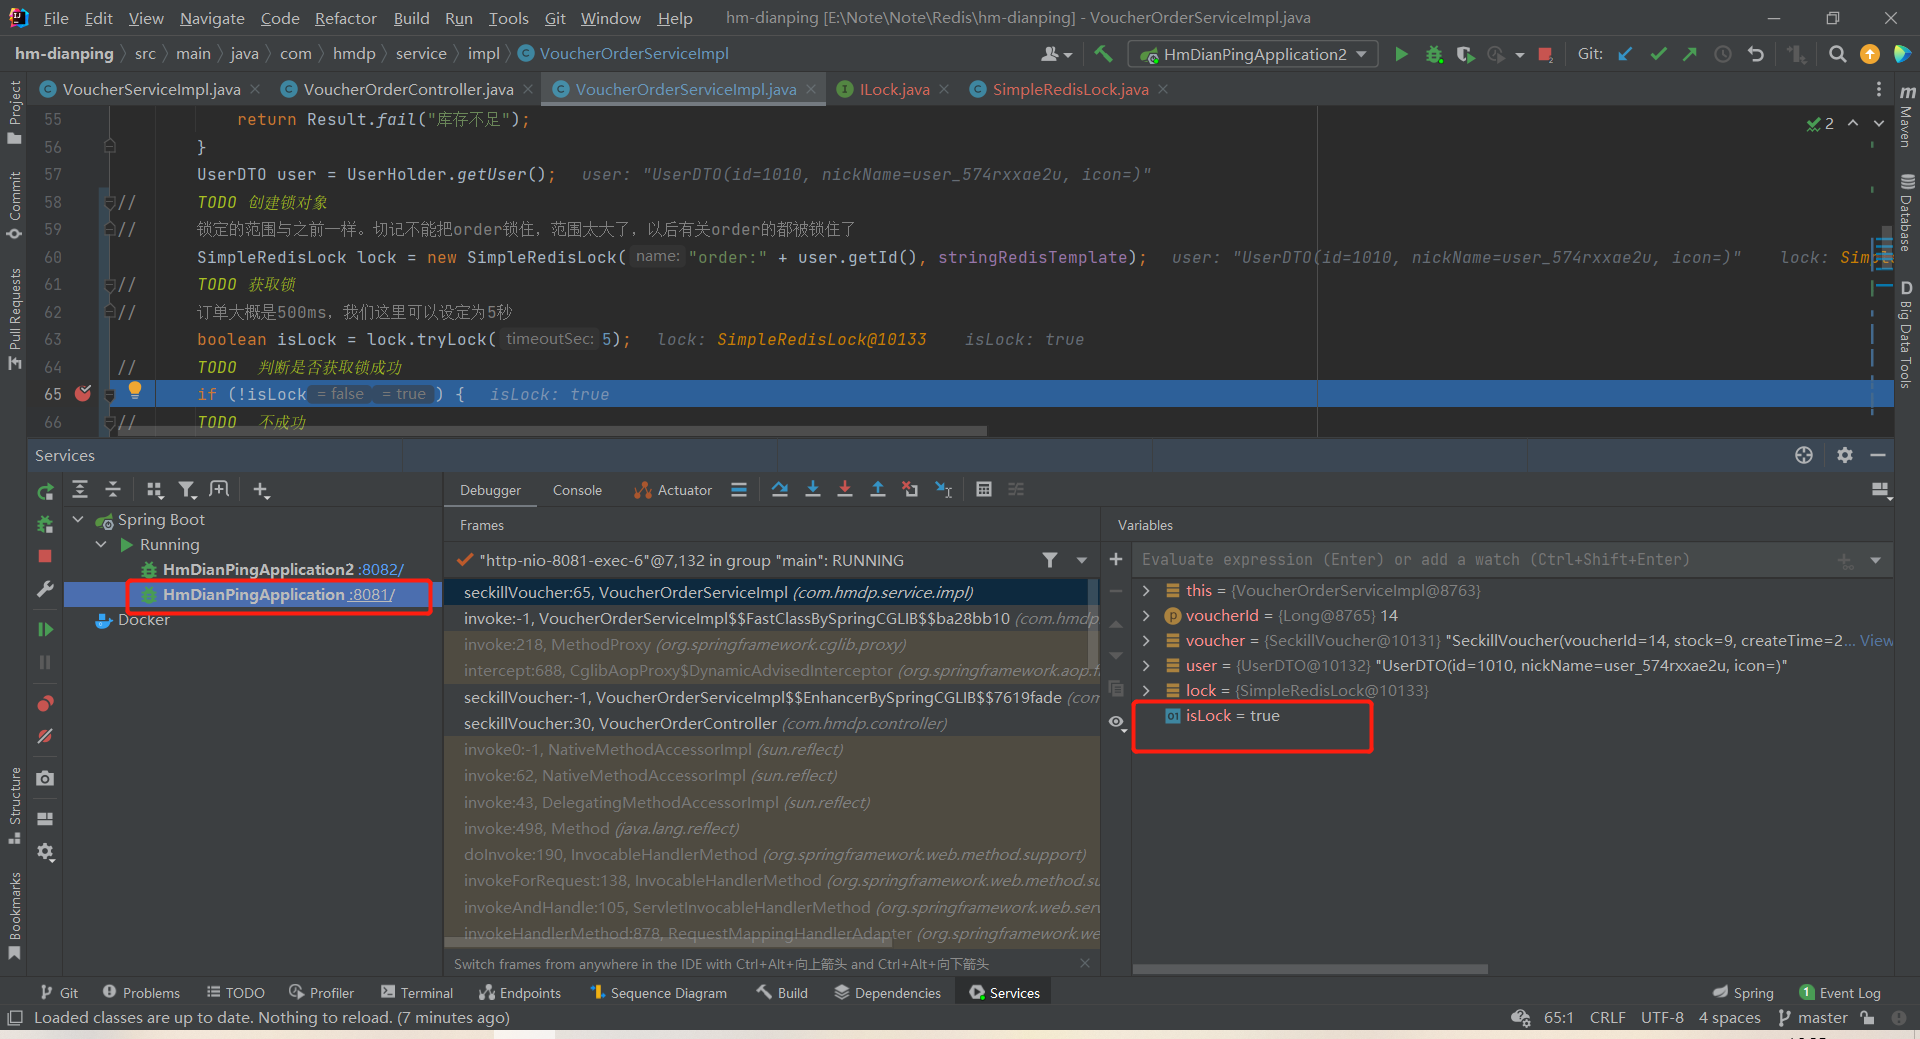Image resolution: width=1920 pixels, height=1039 pixels.
Task: Collapse the Spring Boot tree node
Action: pyautogui.click(x=78, y=519)
